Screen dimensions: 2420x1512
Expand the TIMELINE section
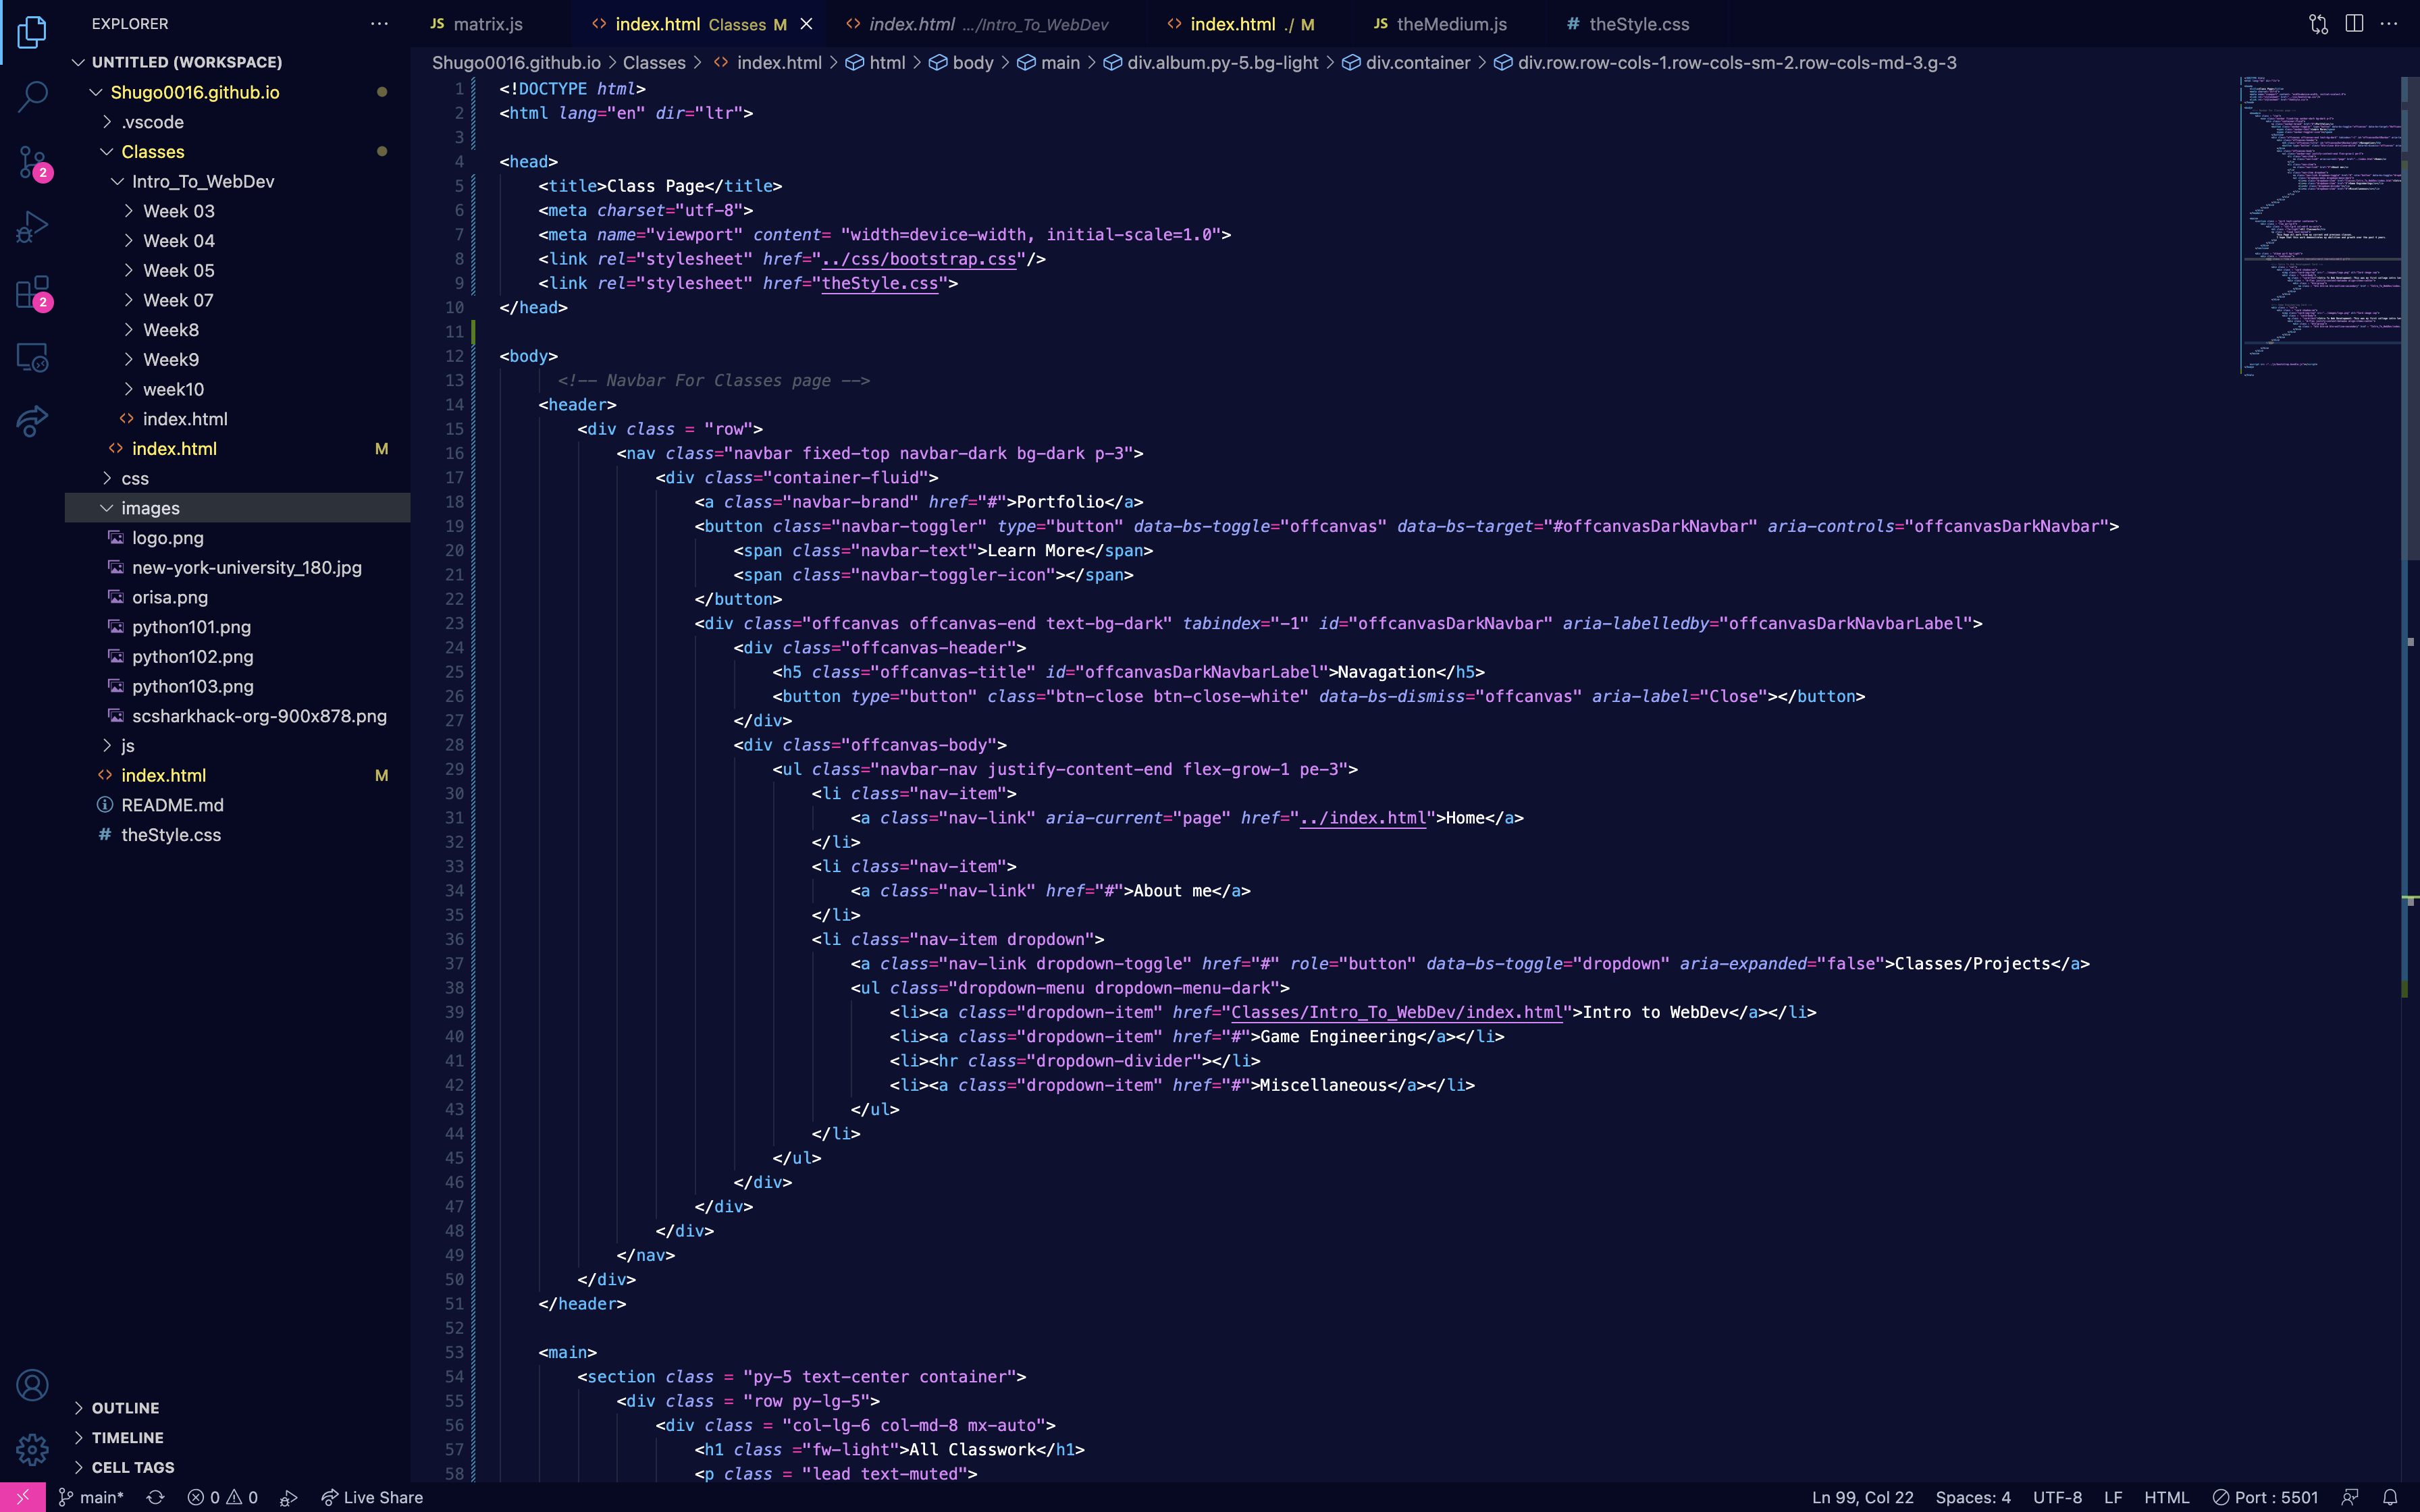(127, 1437)
